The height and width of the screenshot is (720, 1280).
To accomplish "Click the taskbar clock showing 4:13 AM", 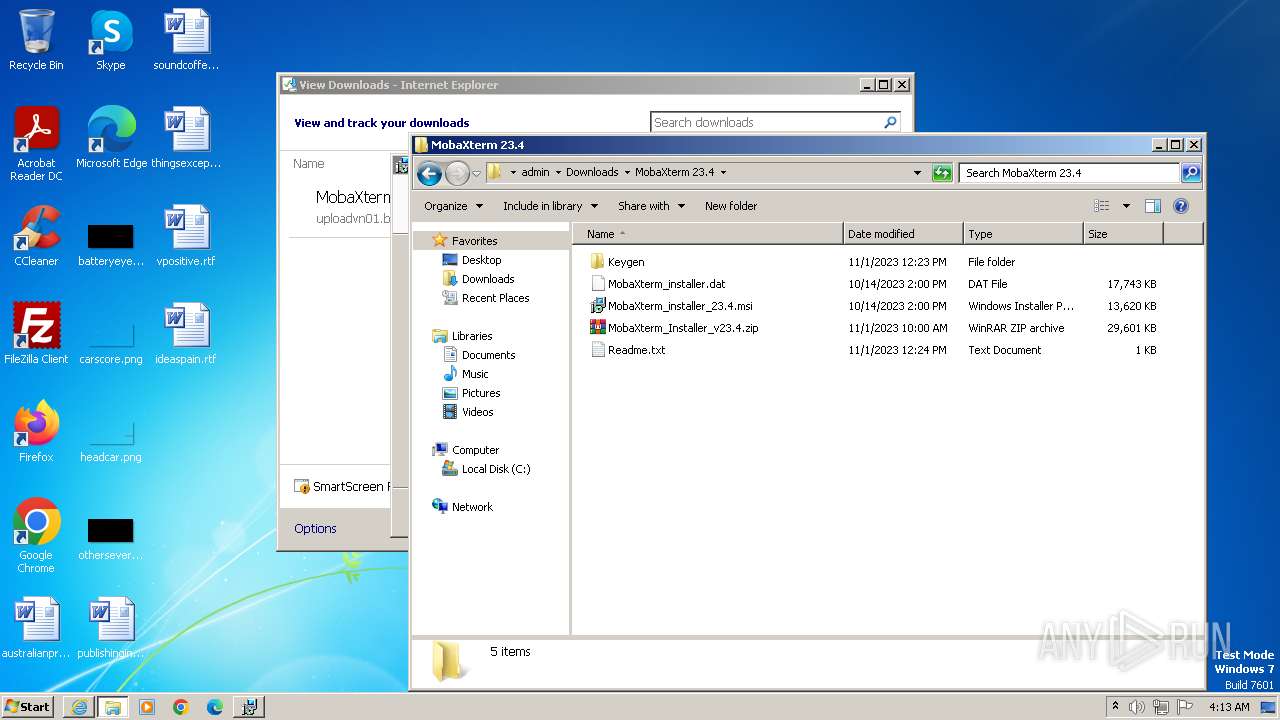I will 1229,707.
